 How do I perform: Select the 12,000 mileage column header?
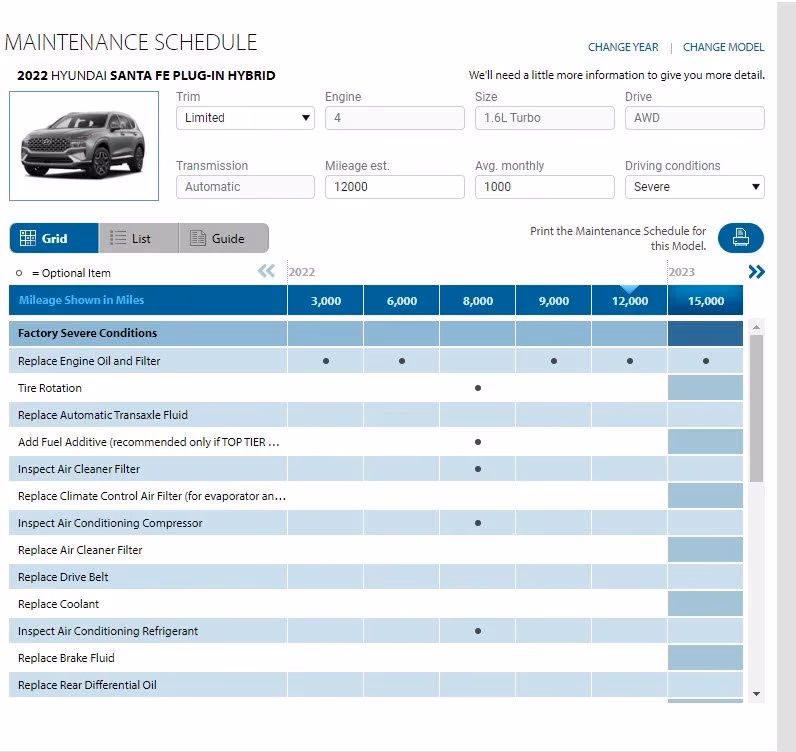click(629, 301)
